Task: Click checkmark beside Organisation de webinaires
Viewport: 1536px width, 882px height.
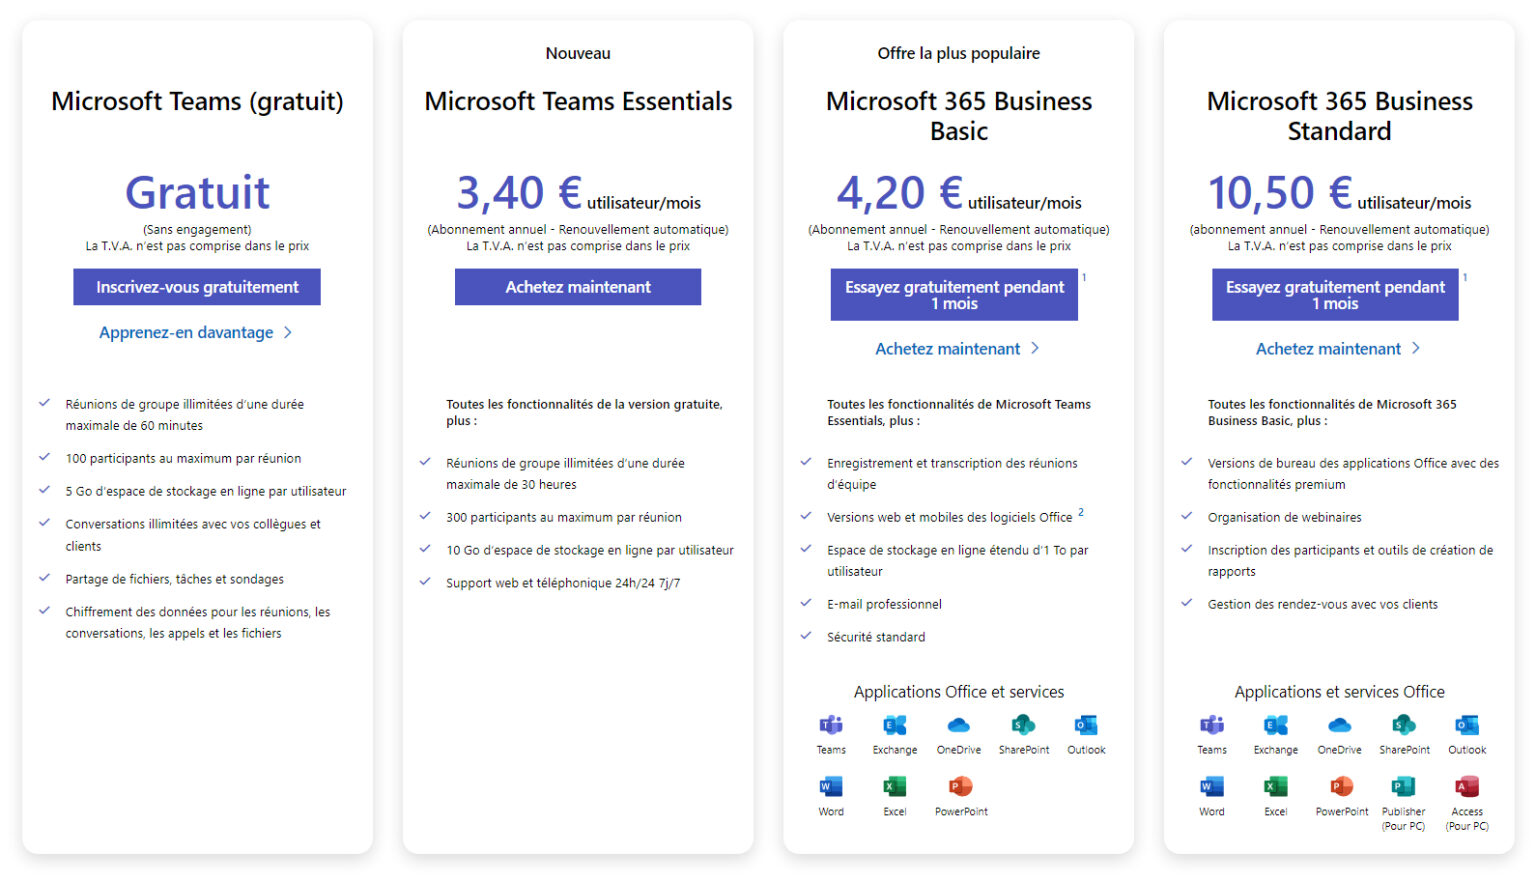Action: (x=1187, y=517)
